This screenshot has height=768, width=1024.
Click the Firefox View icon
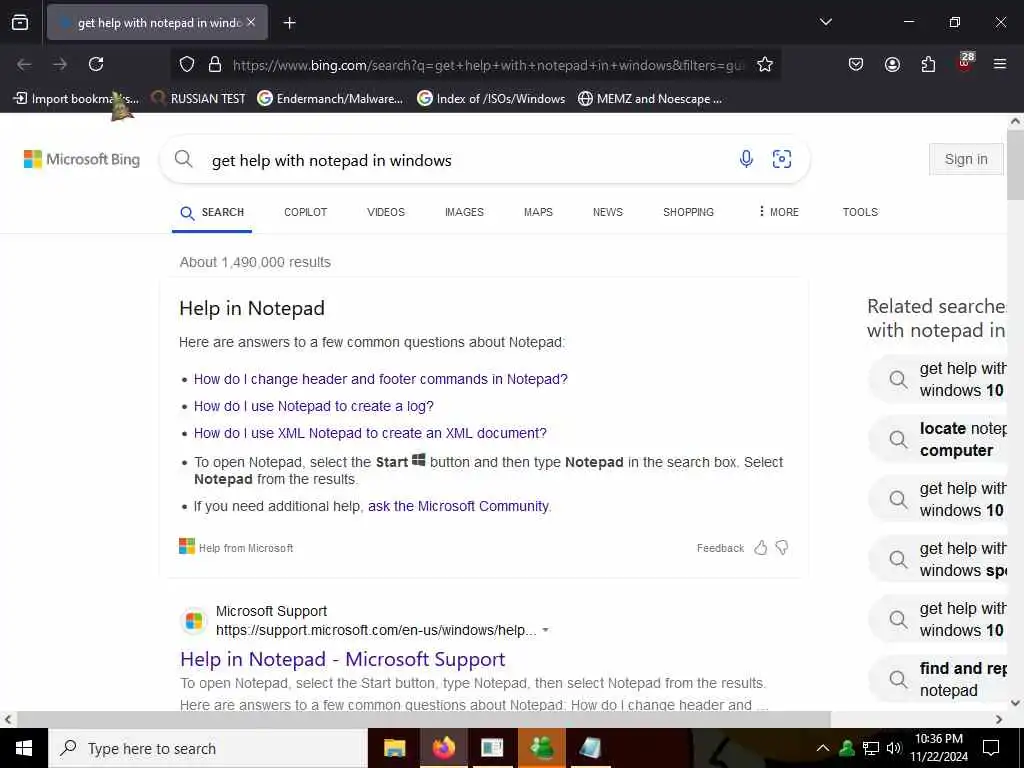click(20, 22)
